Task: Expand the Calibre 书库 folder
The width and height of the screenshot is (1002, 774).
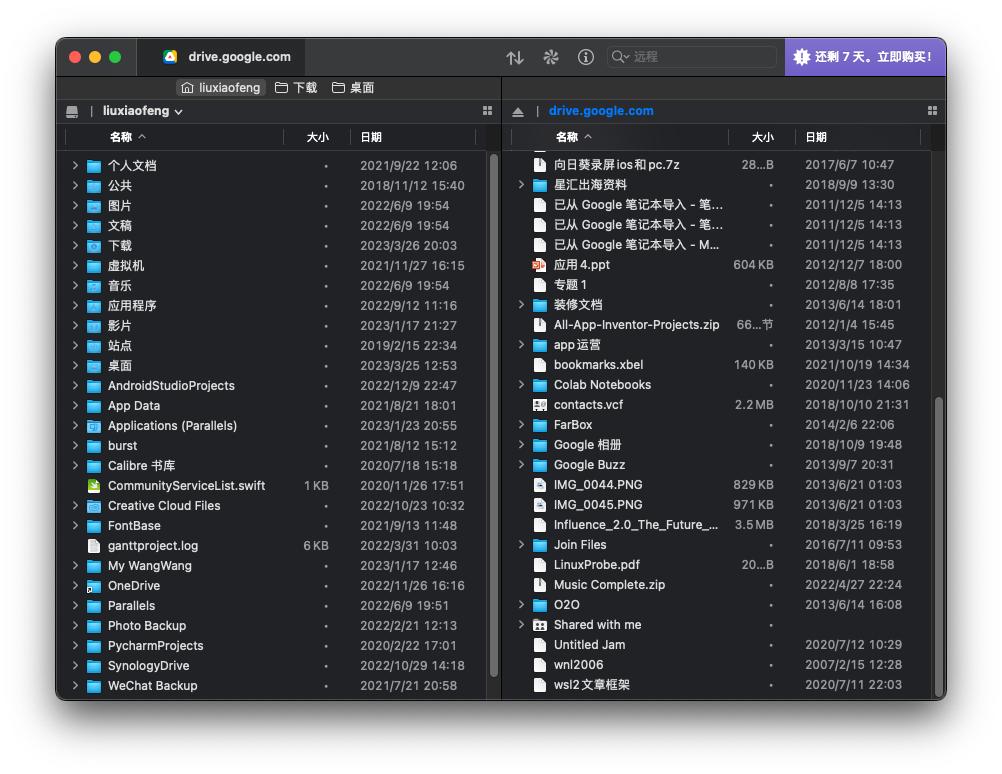Action: (x=75, y=465)
